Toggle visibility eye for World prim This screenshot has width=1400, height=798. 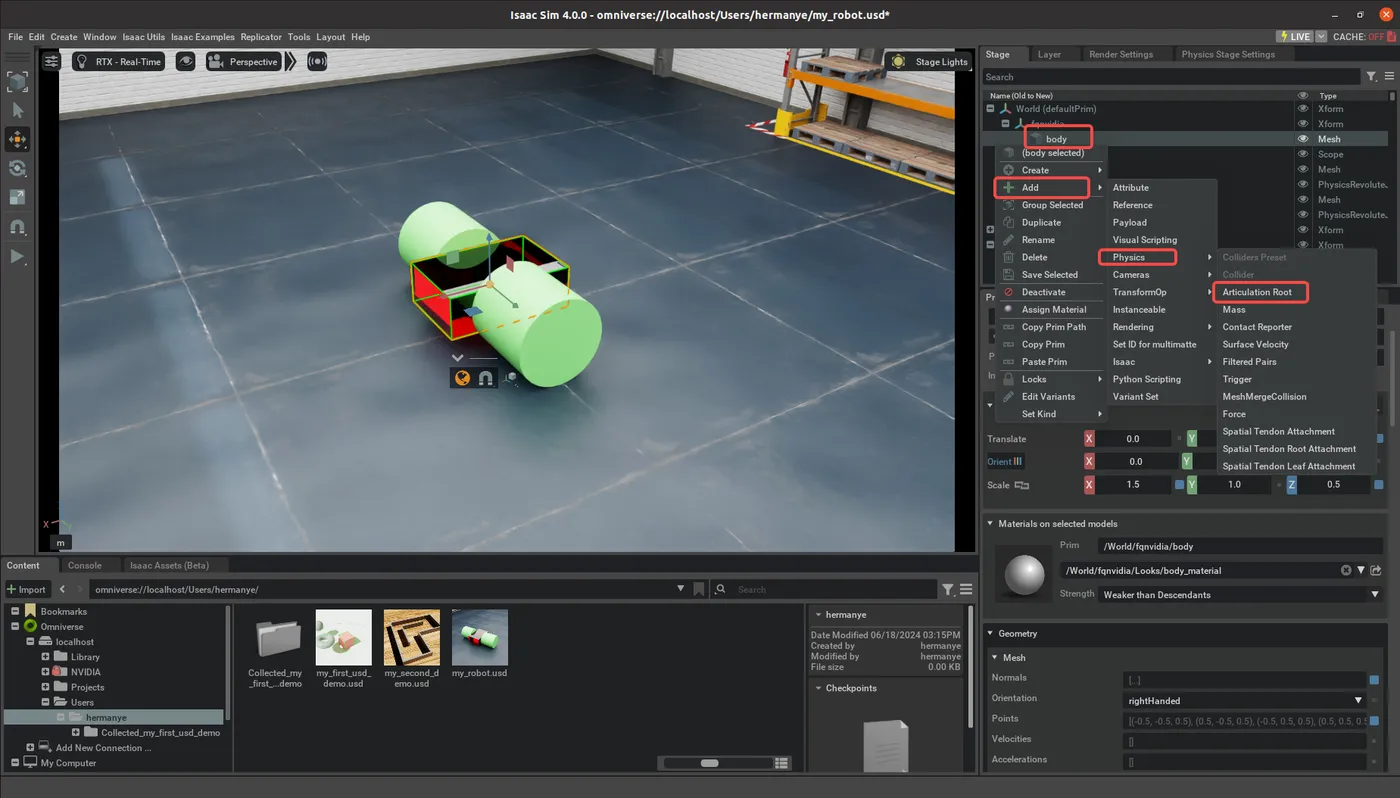pyautogui.click(x=1302, y=109)
